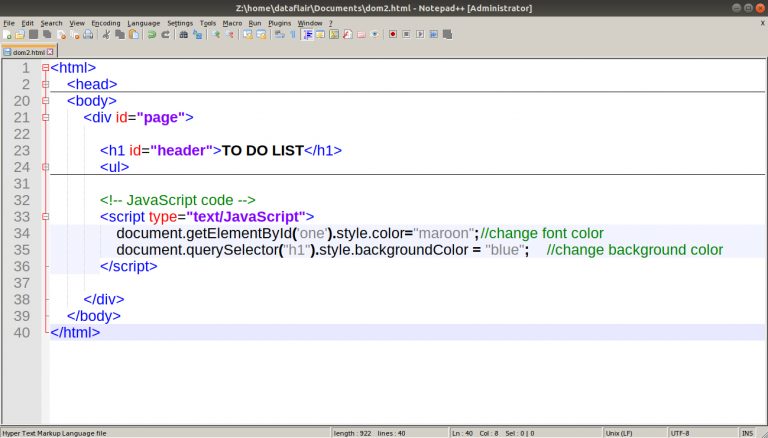Show the Document Map panel icon
This screenshot has height=438, width=768.
point(334,34)
